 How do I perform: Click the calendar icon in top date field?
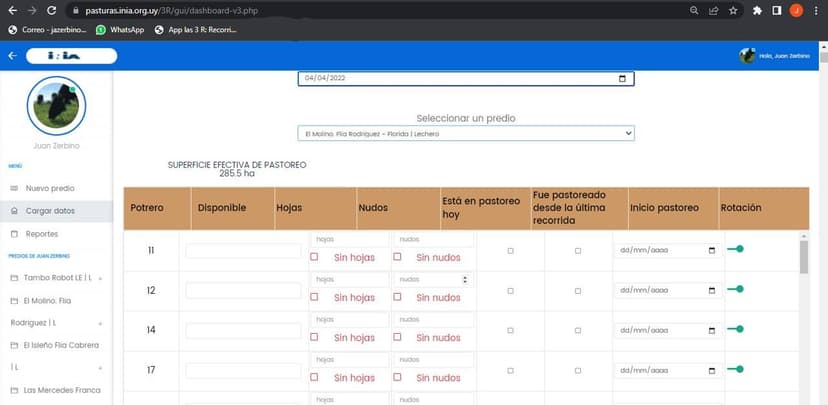point(622,79)
